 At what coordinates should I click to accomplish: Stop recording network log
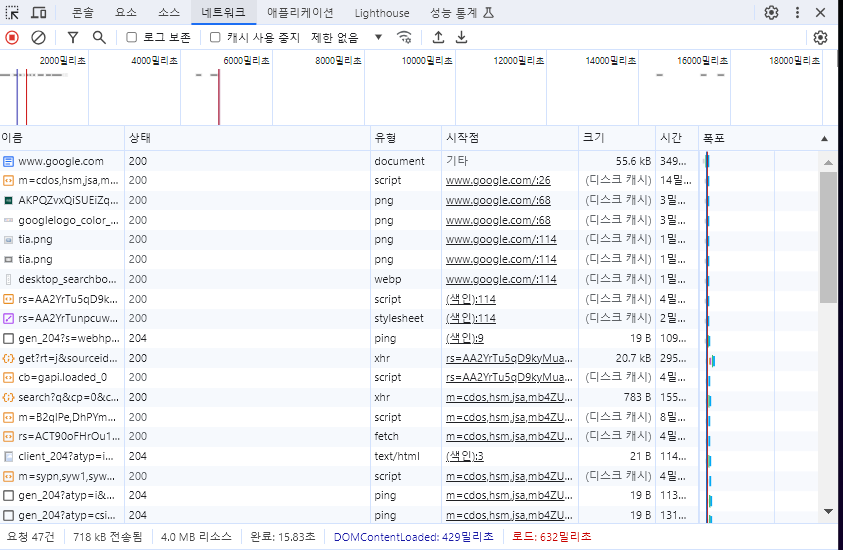[x=12, y=37]
